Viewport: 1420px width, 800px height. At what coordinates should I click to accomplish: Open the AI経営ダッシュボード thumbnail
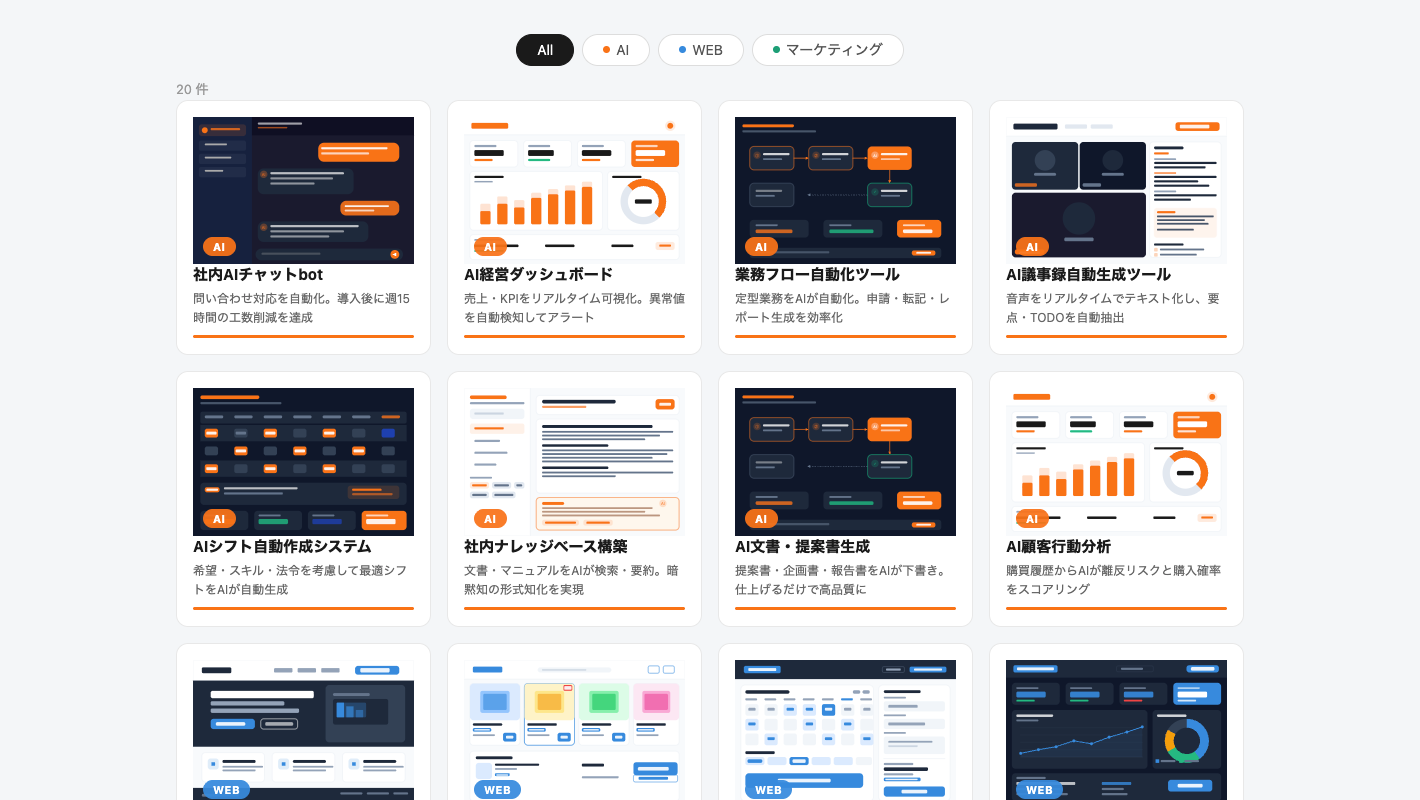point(574,190)
